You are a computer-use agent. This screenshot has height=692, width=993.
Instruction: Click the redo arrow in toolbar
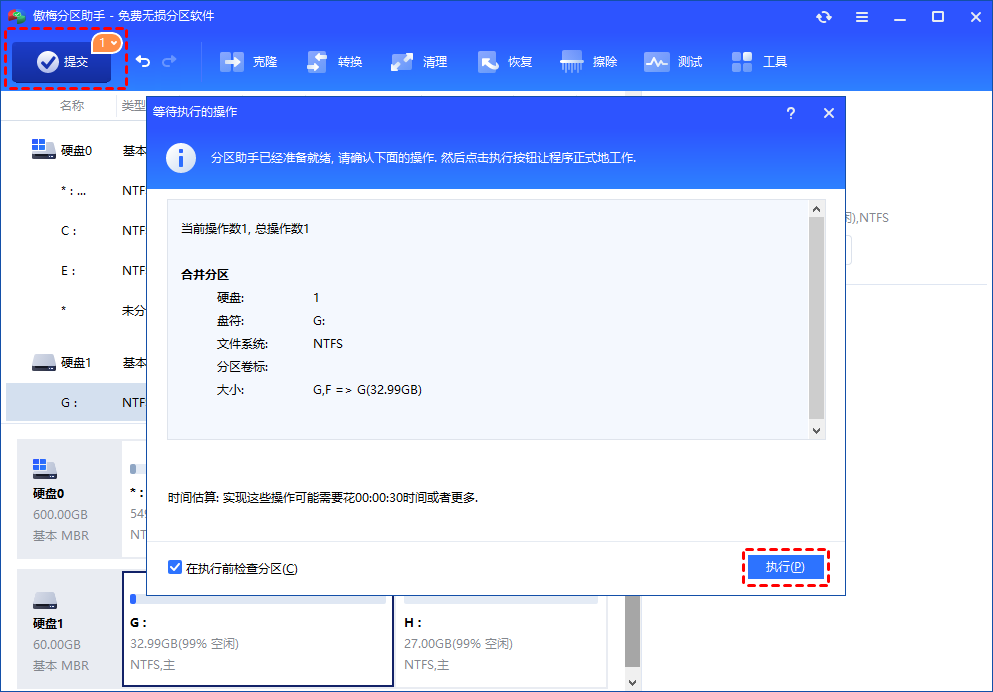[169, 62]
